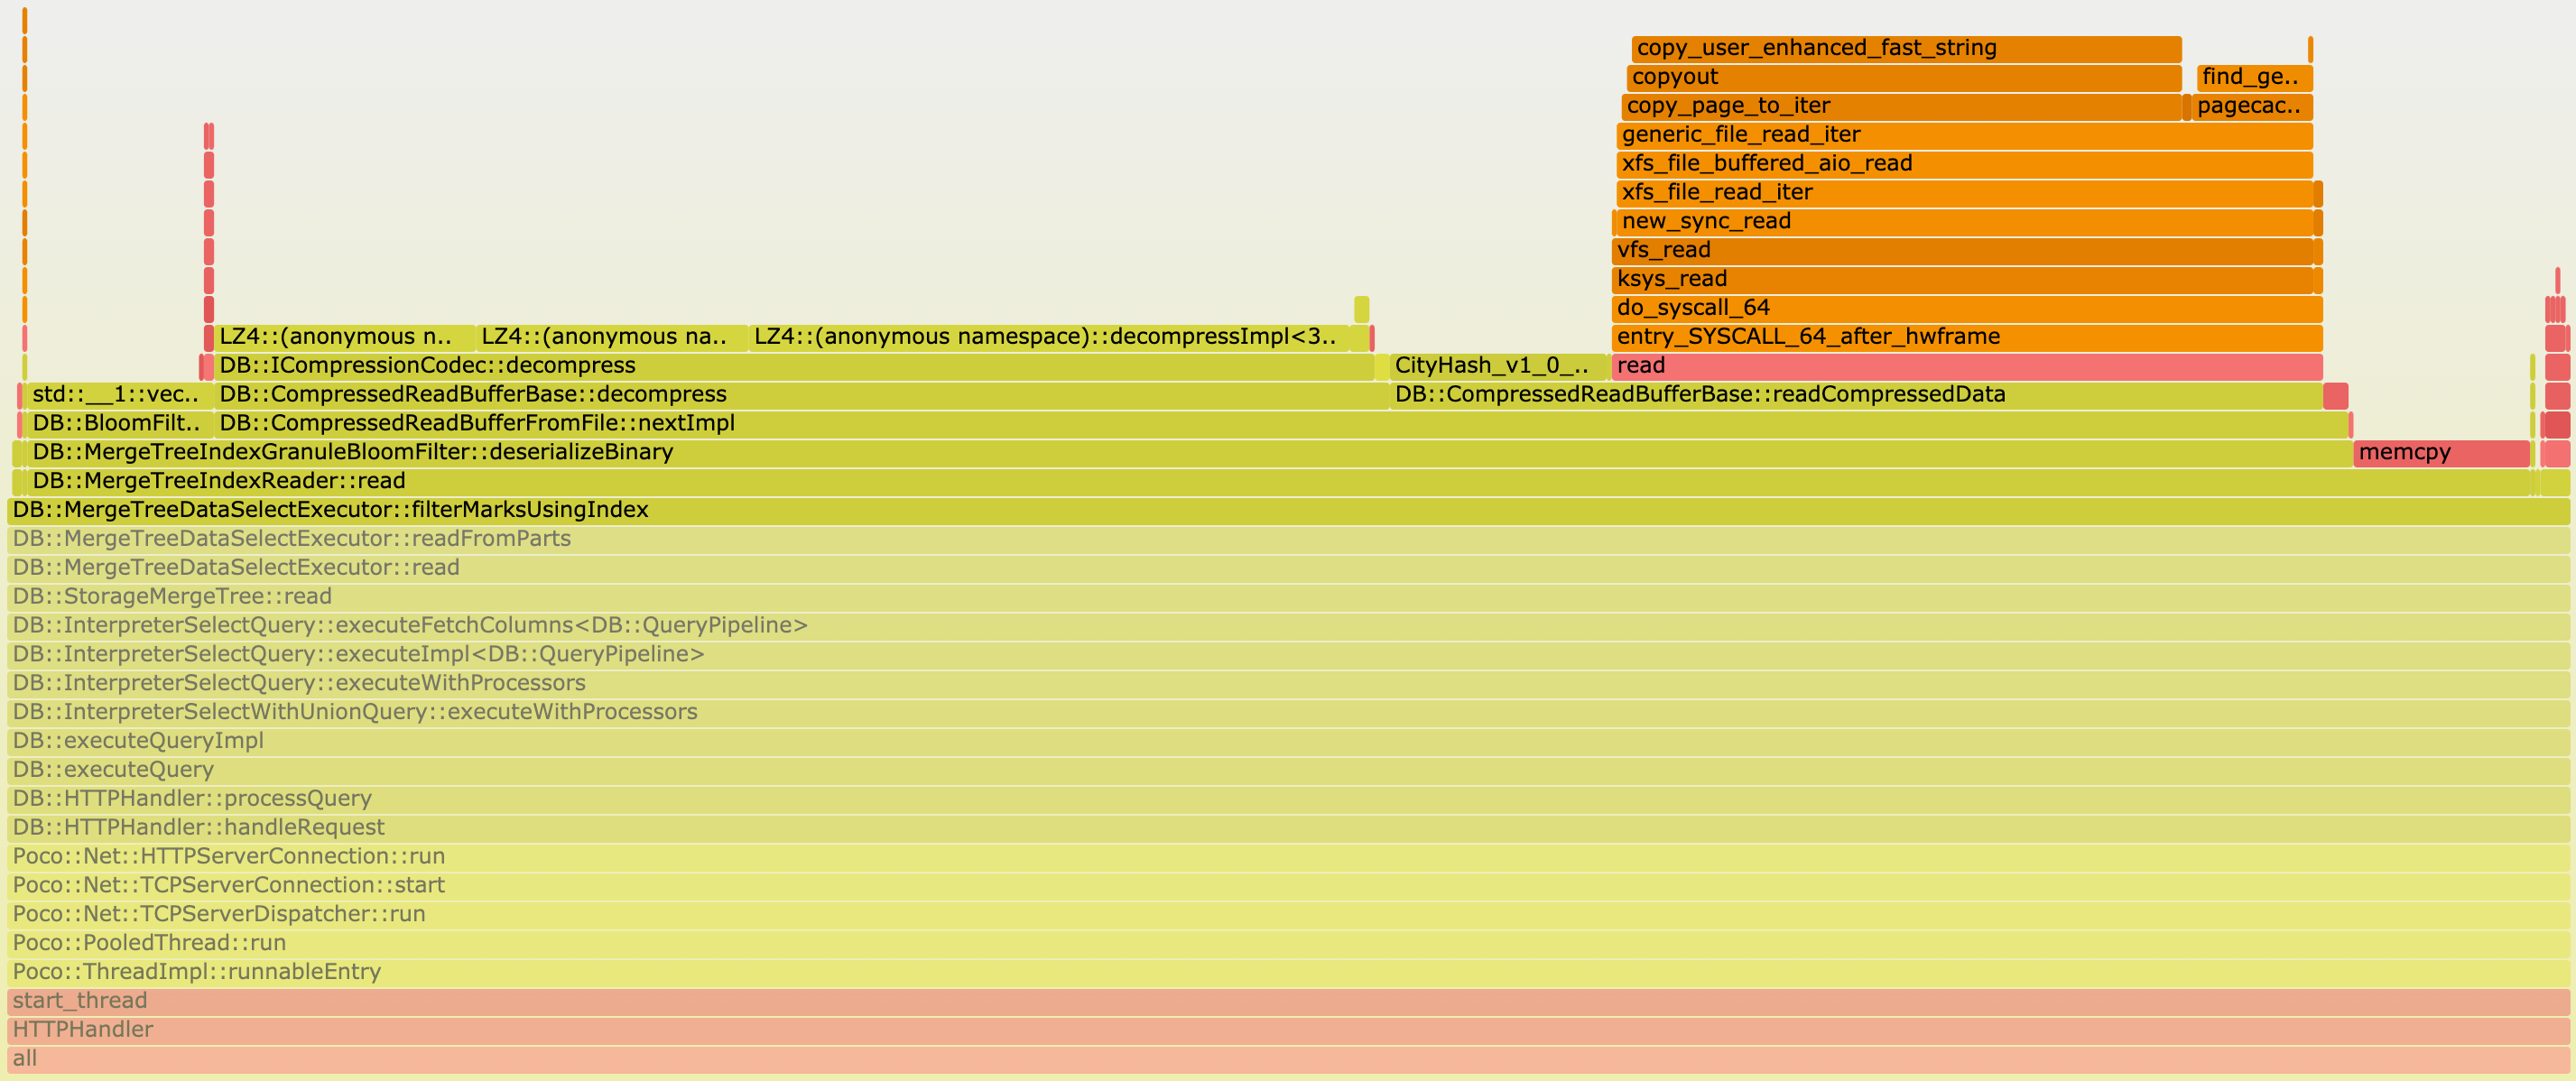Click DB::MergeTreeIndexReader::read frame
Viewport: 2576px width, 1081px height.
(1279, 483)
